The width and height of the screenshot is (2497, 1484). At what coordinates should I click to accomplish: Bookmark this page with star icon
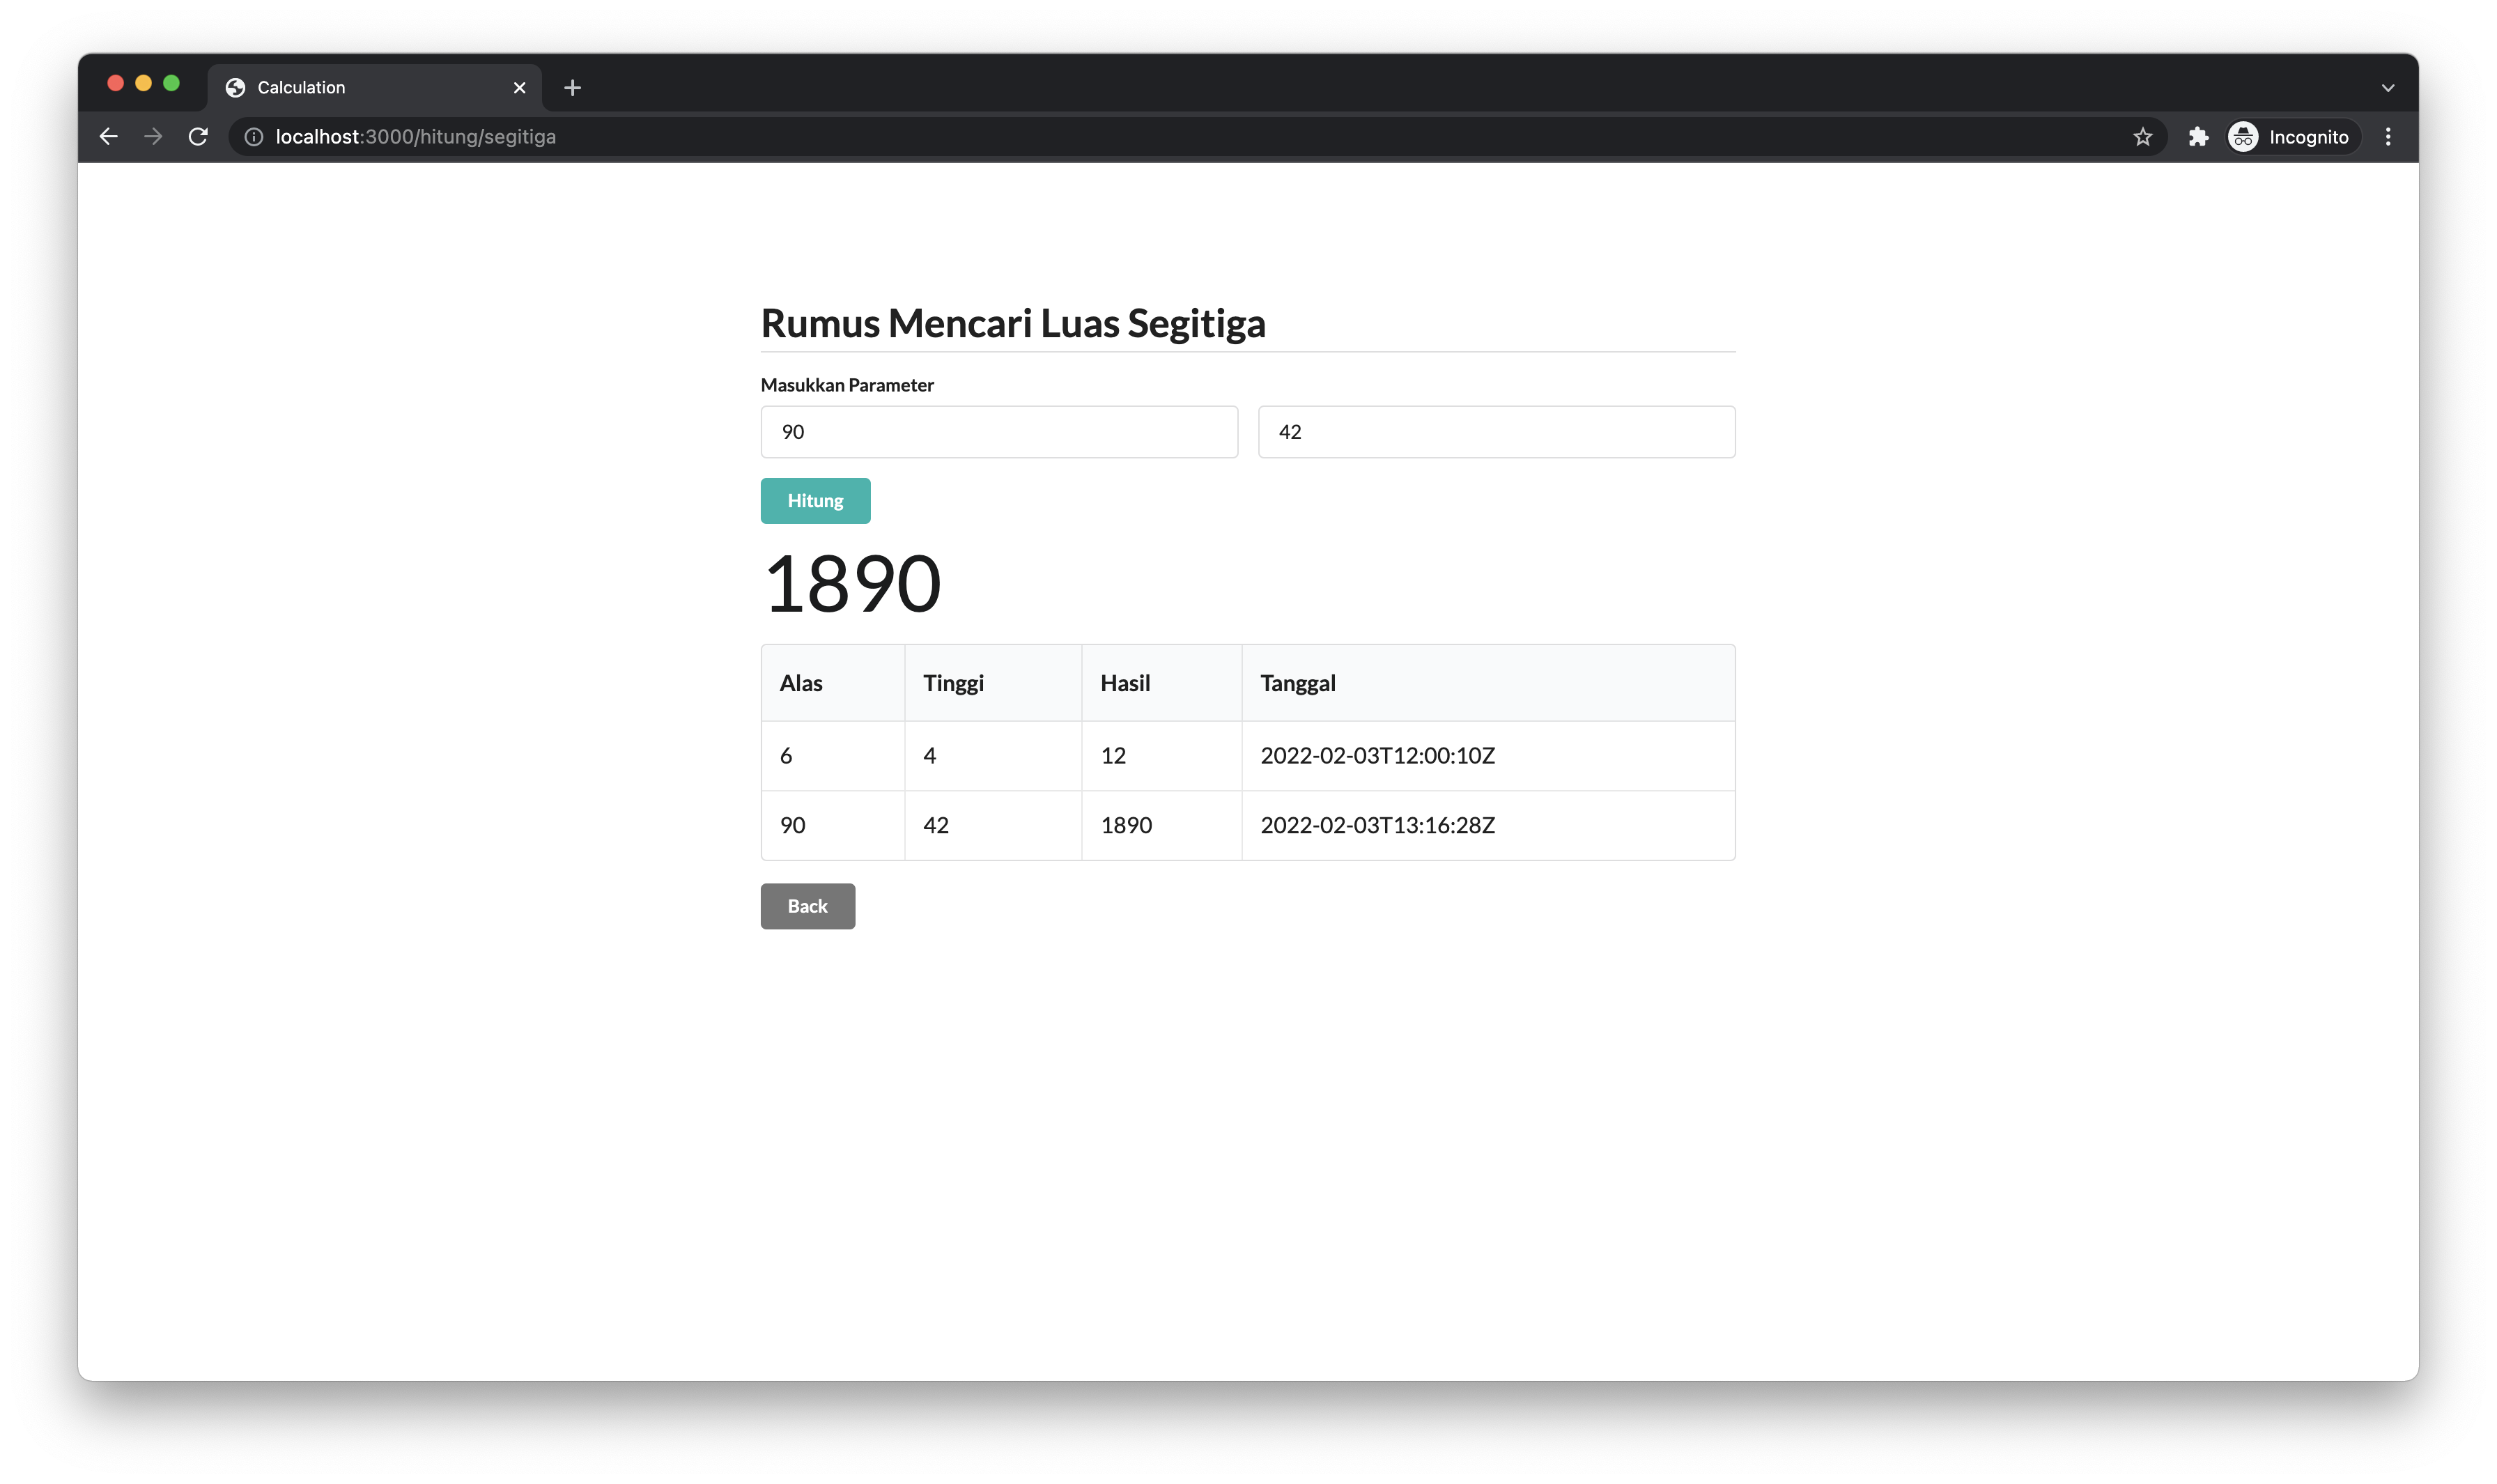click(2142, 137)
